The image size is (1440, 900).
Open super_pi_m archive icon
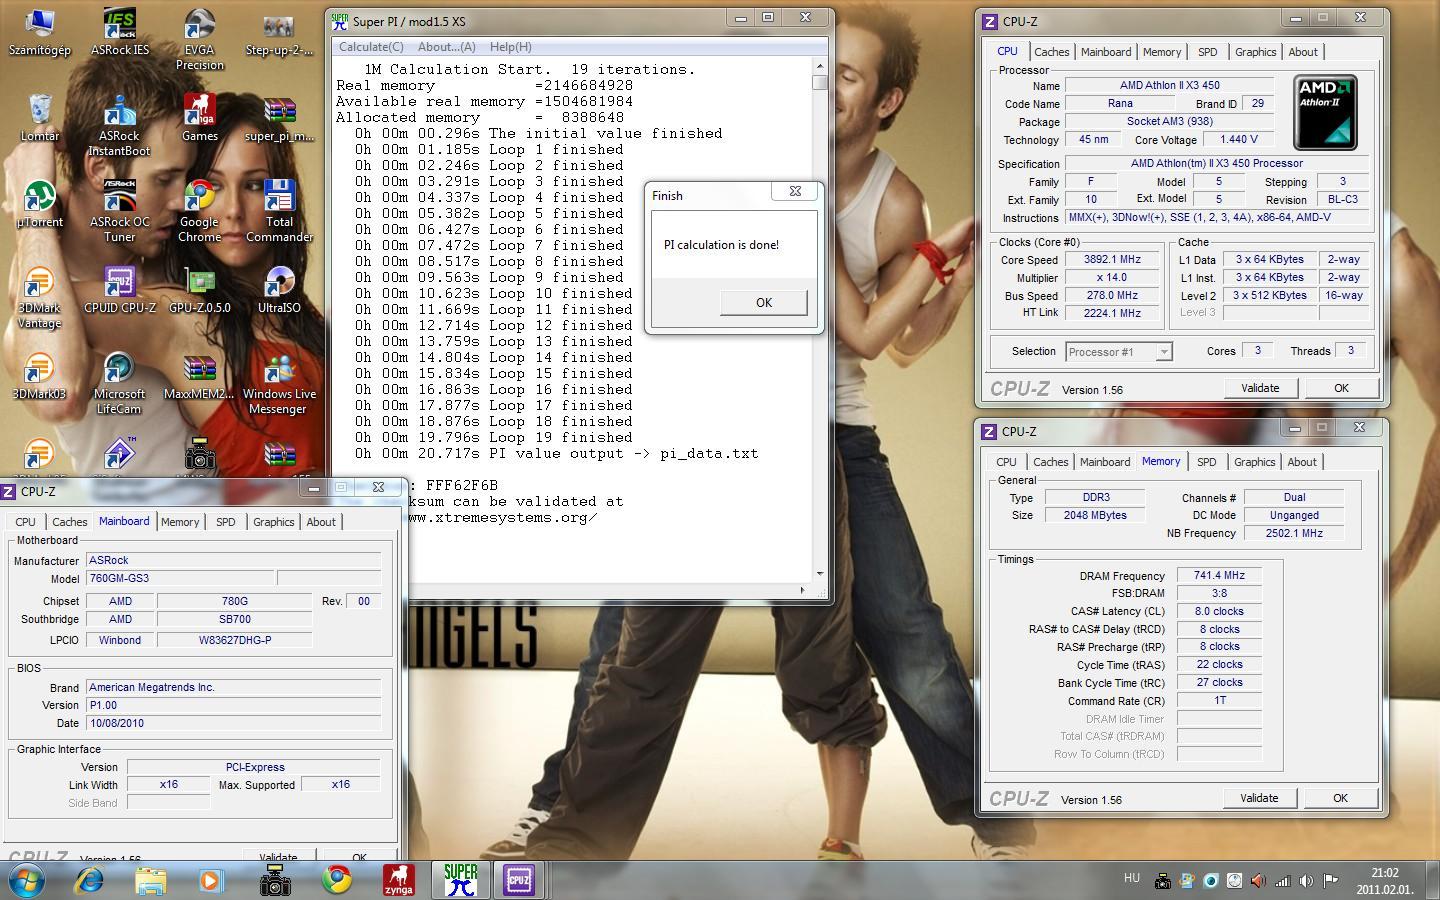click(279, 117)
